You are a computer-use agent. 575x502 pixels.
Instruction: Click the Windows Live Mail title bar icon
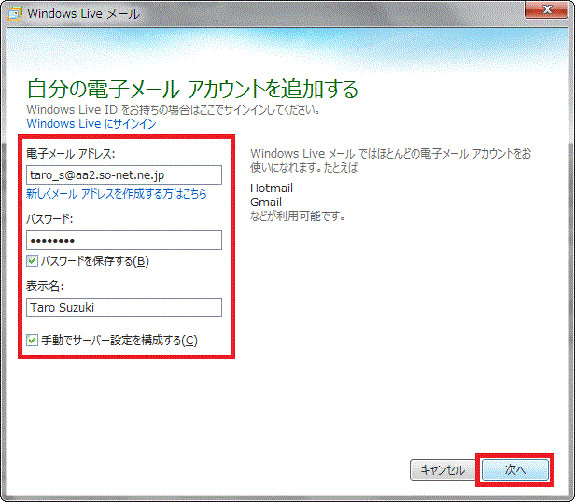(x=14, y=14)
